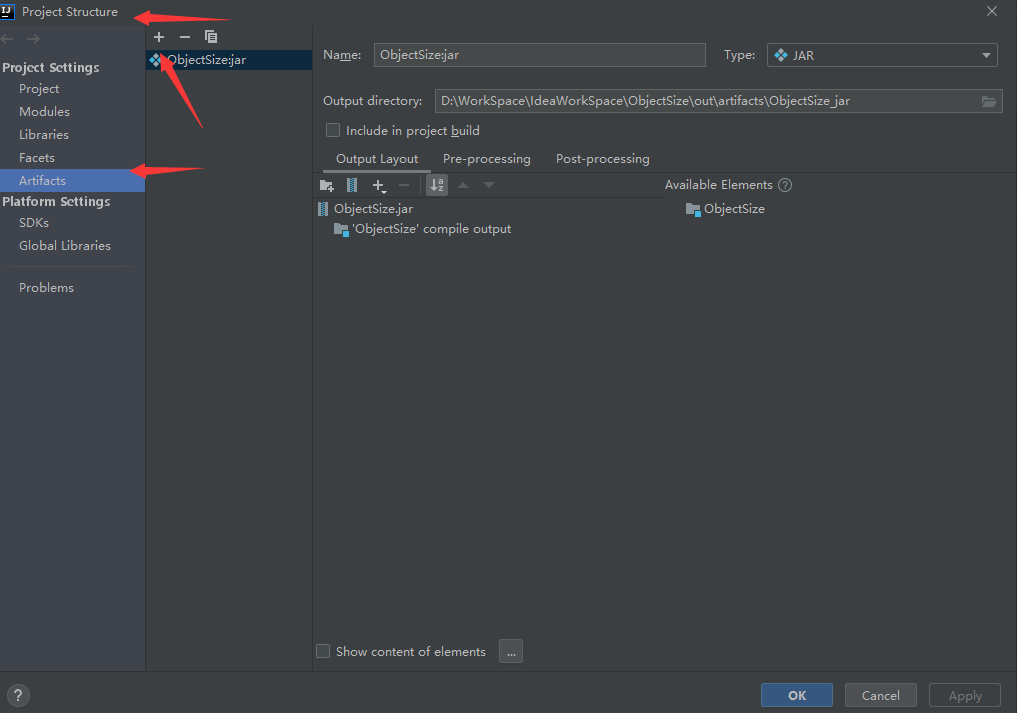Open SDKs platform settings
This screenshot has height=713, width=1017.
click(34, 223)
